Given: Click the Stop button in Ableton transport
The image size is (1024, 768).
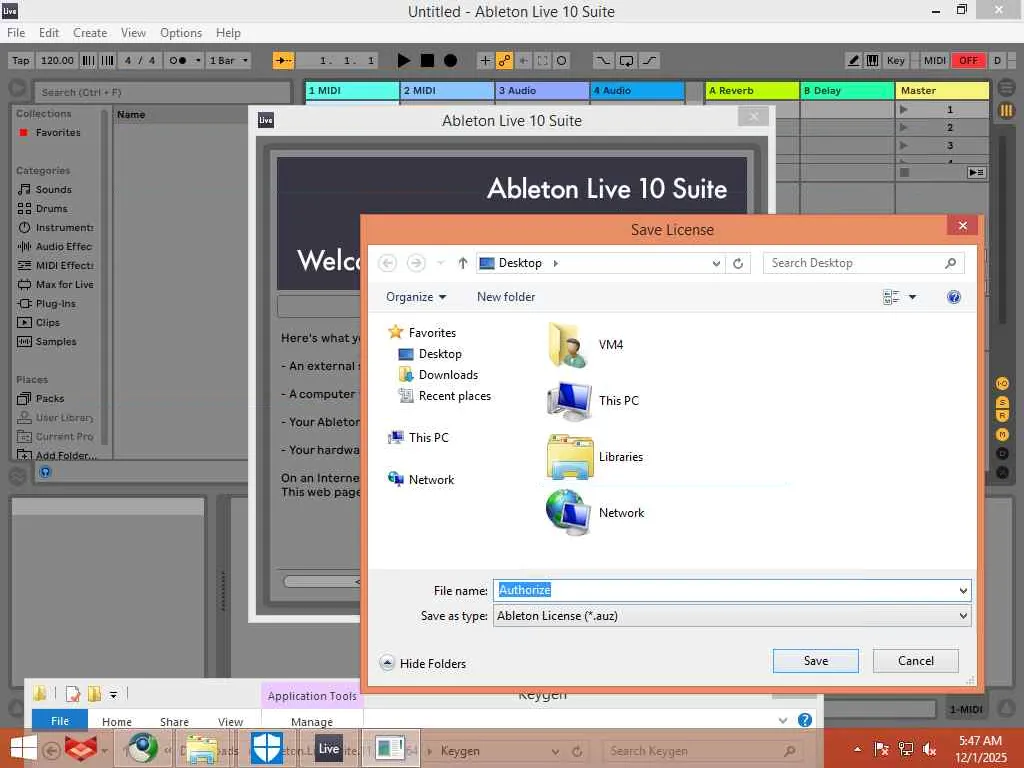Looking at the screenshot, I should [427, 60].
